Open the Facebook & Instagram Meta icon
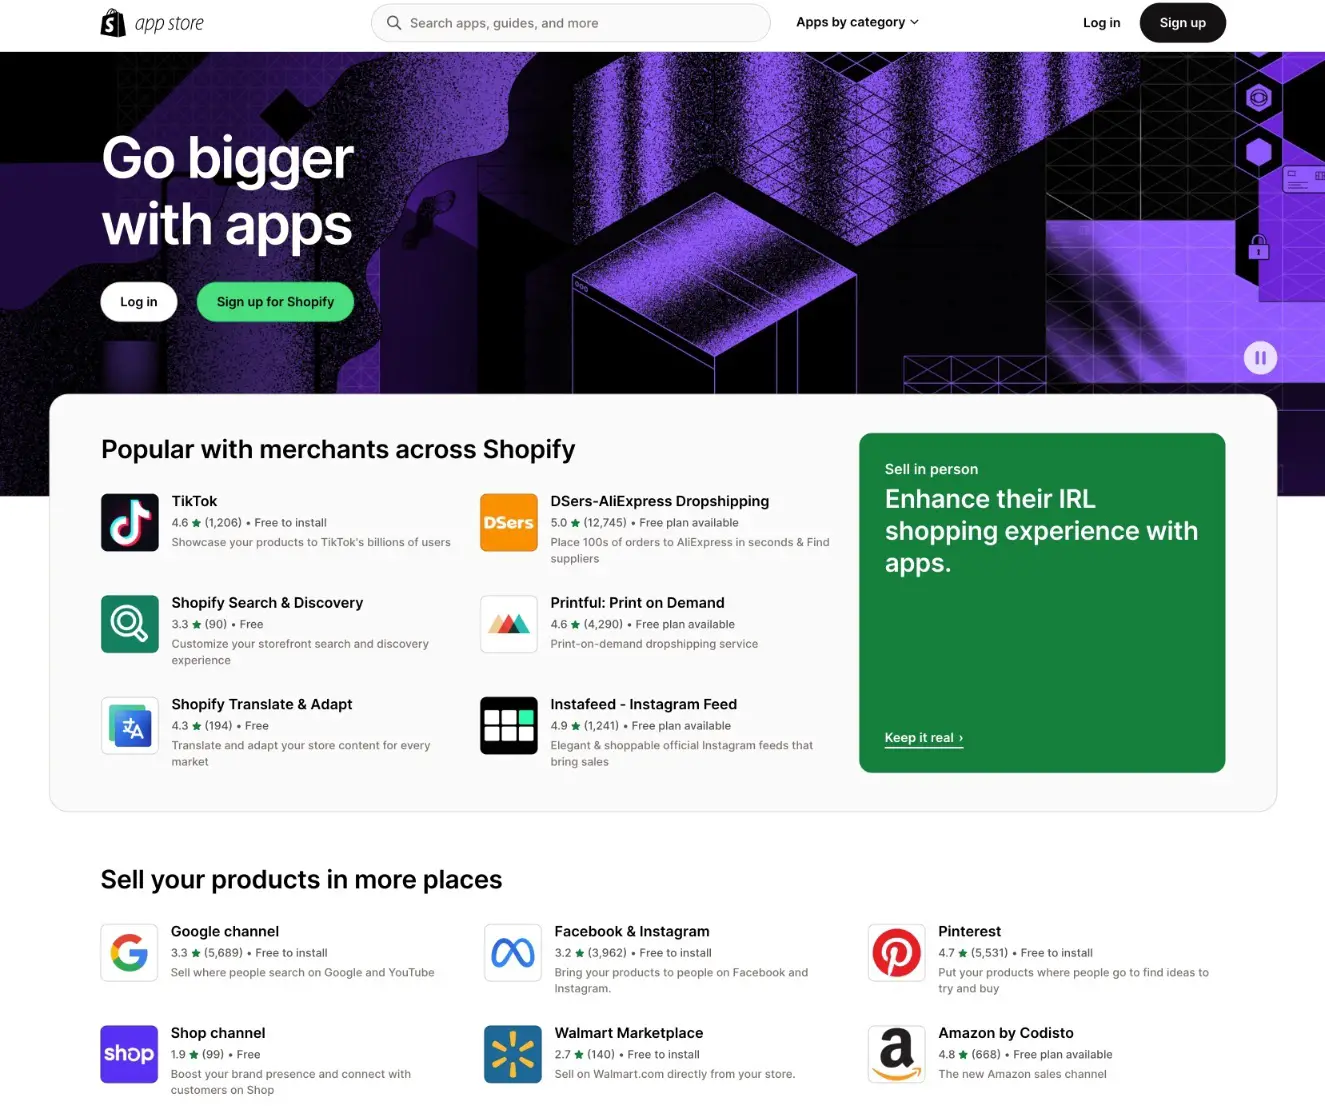Screen dimensions: 1325x1113 pos(513,953)
